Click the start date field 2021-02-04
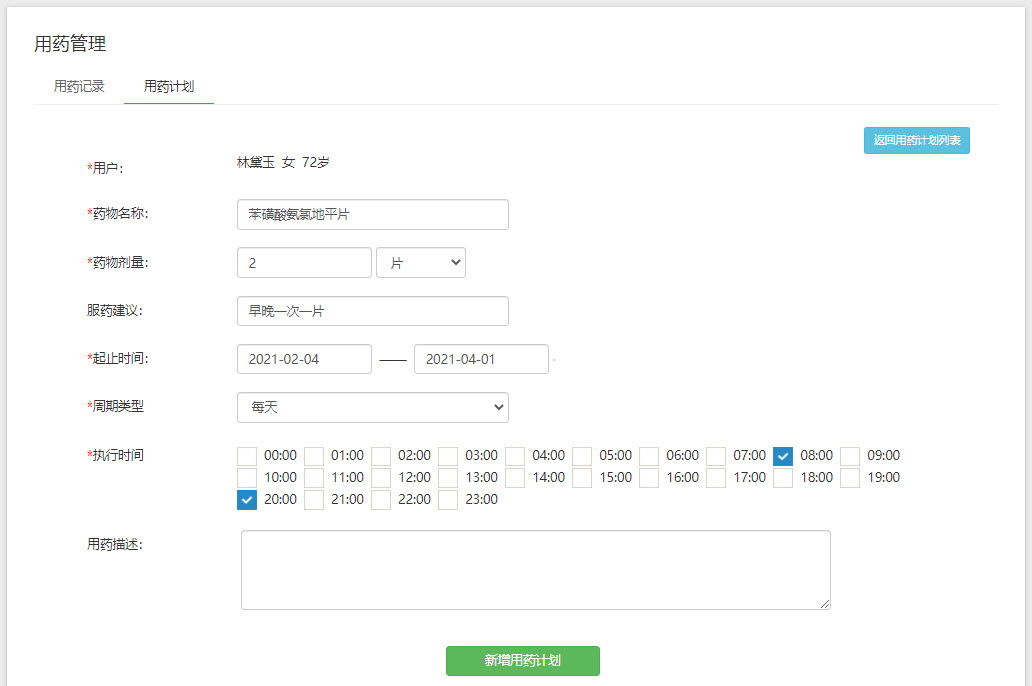1032x686 pixels. (303, 358)
